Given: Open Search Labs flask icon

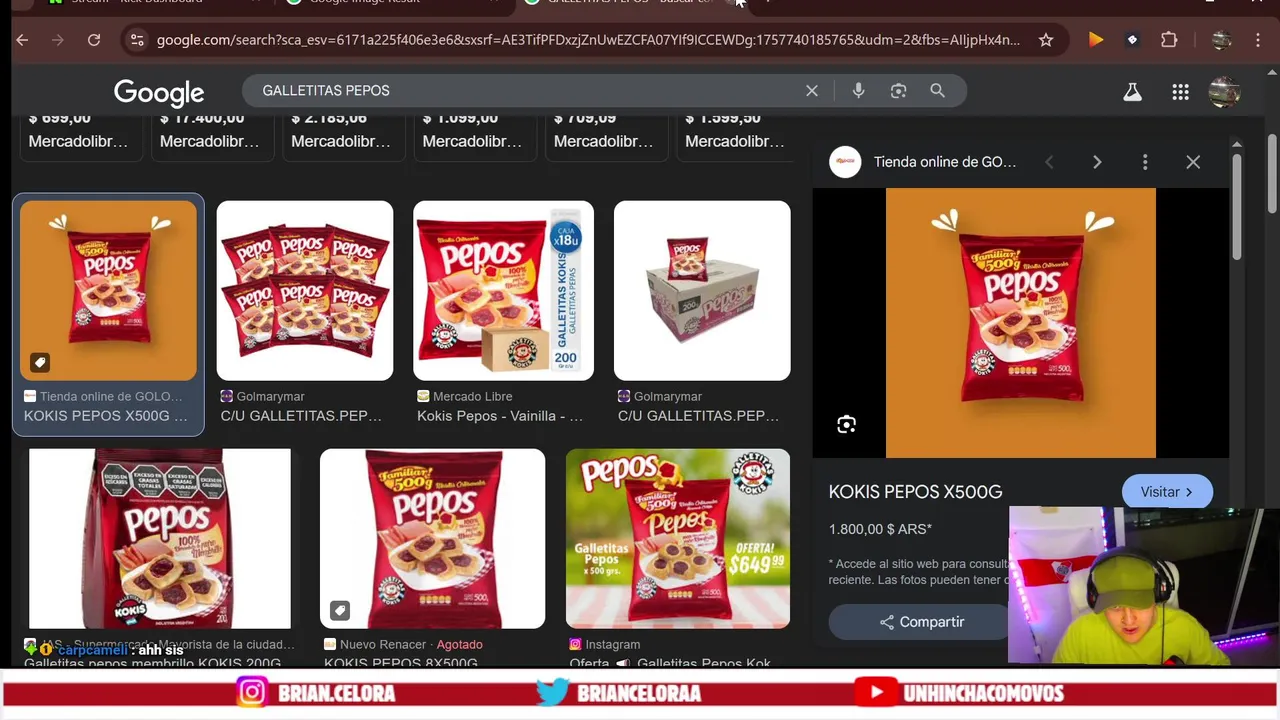Looking at the screenshot, I should 1132,92.
